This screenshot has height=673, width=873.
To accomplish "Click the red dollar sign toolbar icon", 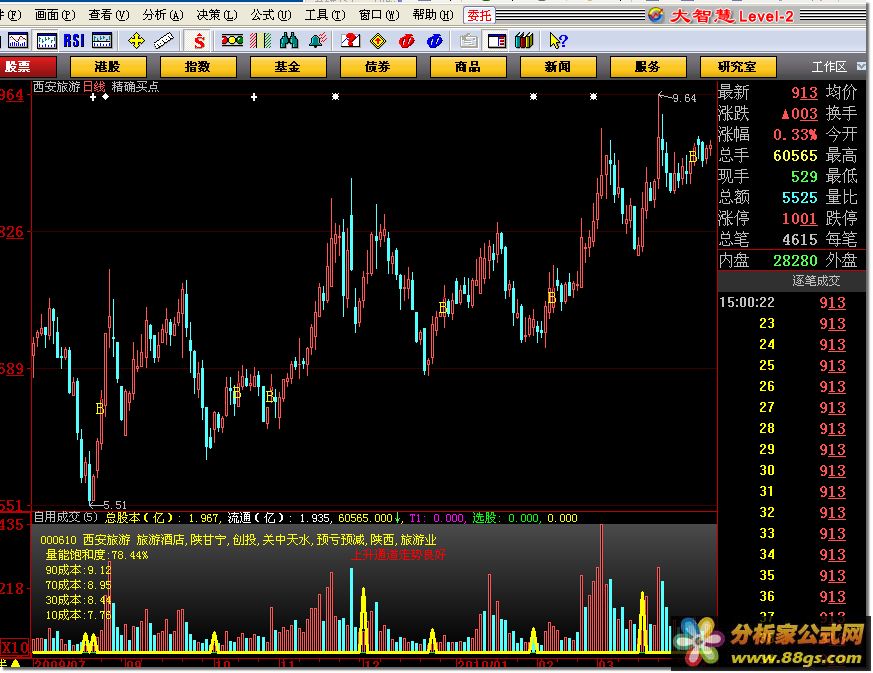I will click(x=200, y=41).
